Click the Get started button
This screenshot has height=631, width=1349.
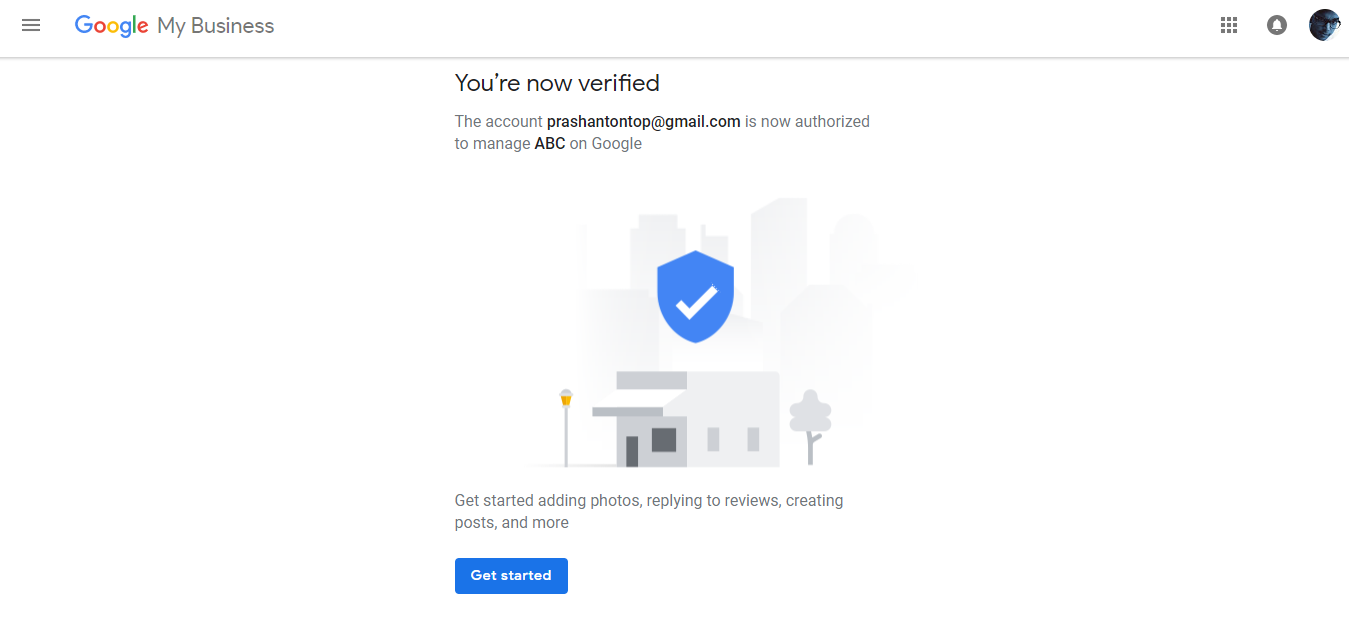click(511, 576)
